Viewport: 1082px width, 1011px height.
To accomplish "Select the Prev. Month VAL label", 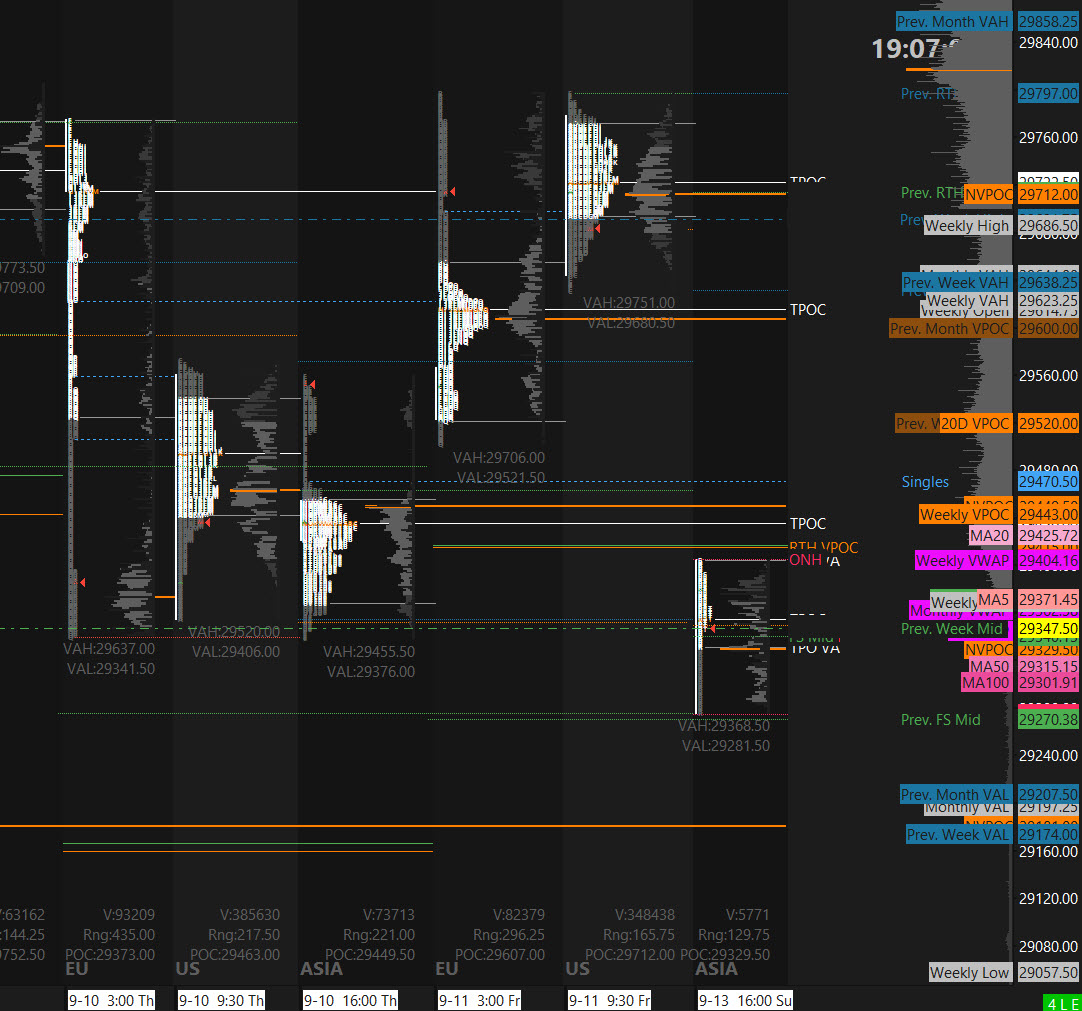I will [x=956, y=794].
